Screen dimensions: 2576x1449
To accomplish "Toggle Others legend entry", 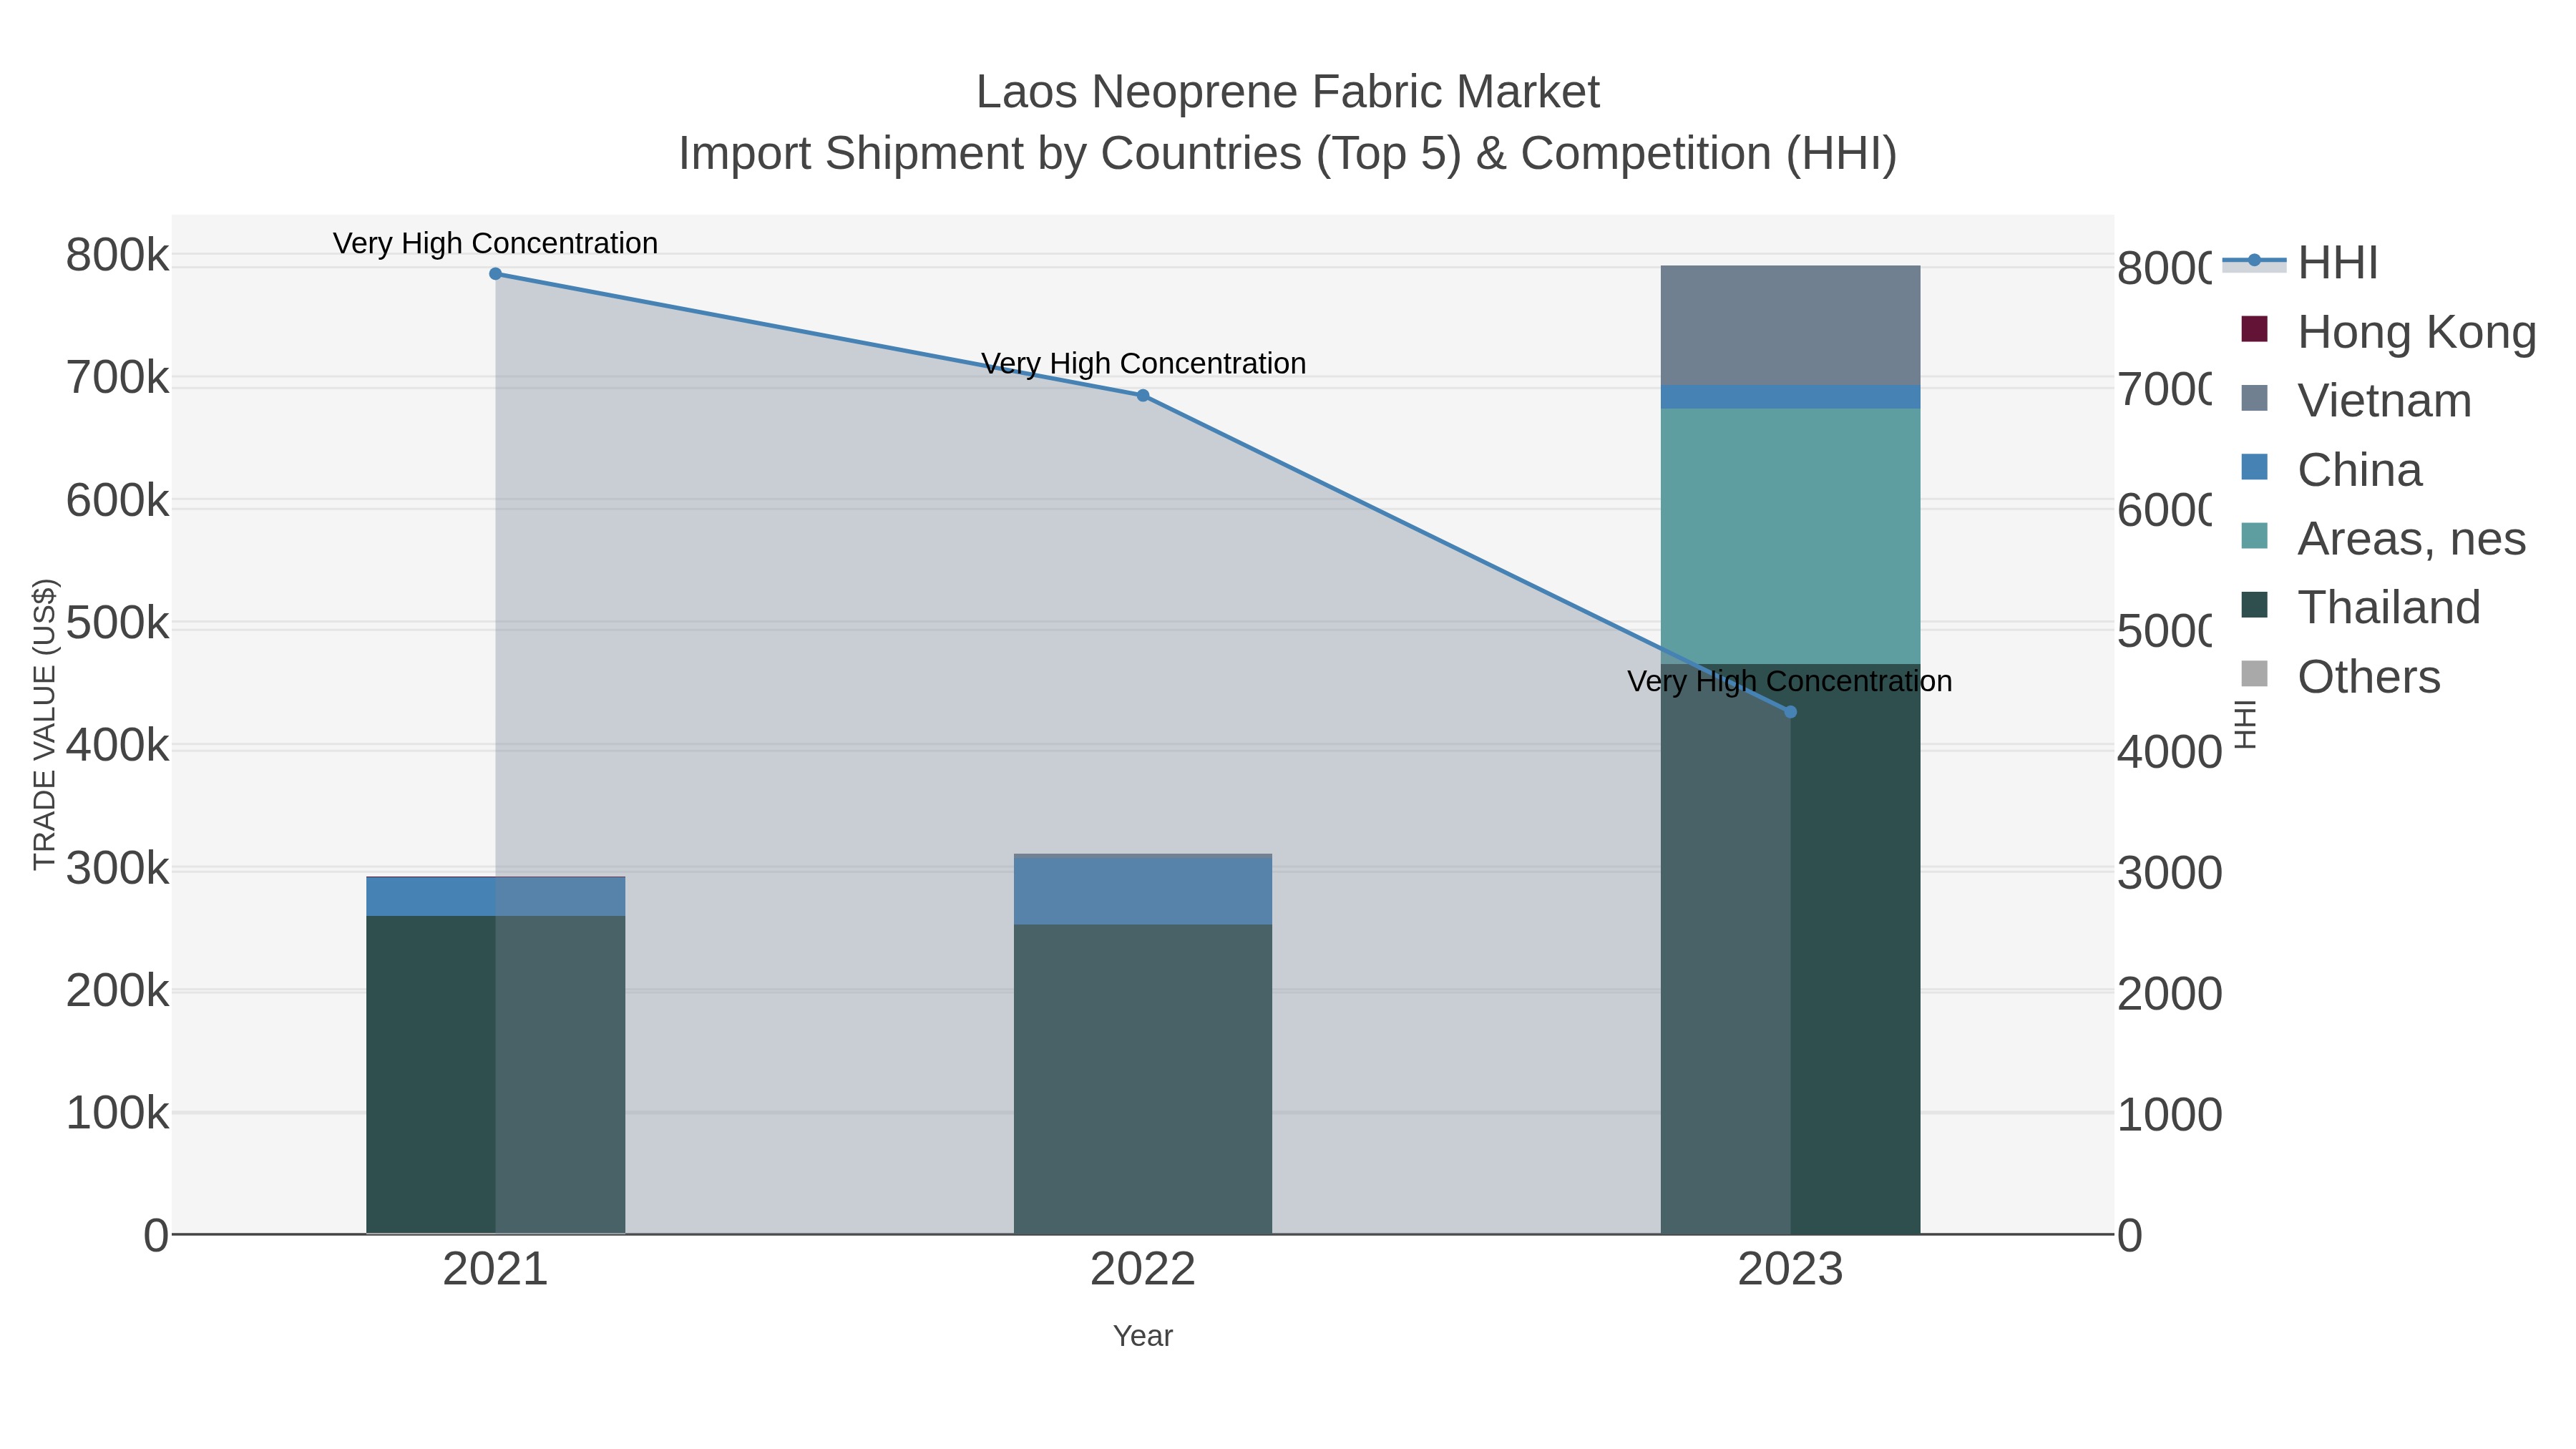I will [x=2340, y=676].
